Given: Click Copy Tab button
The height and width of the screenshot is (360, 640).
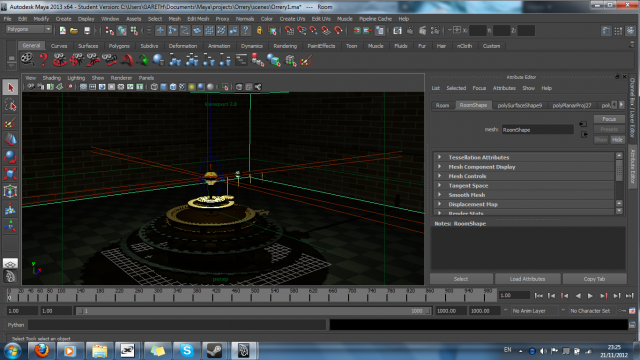Looking at the screenshot, I should pos(594,279).
